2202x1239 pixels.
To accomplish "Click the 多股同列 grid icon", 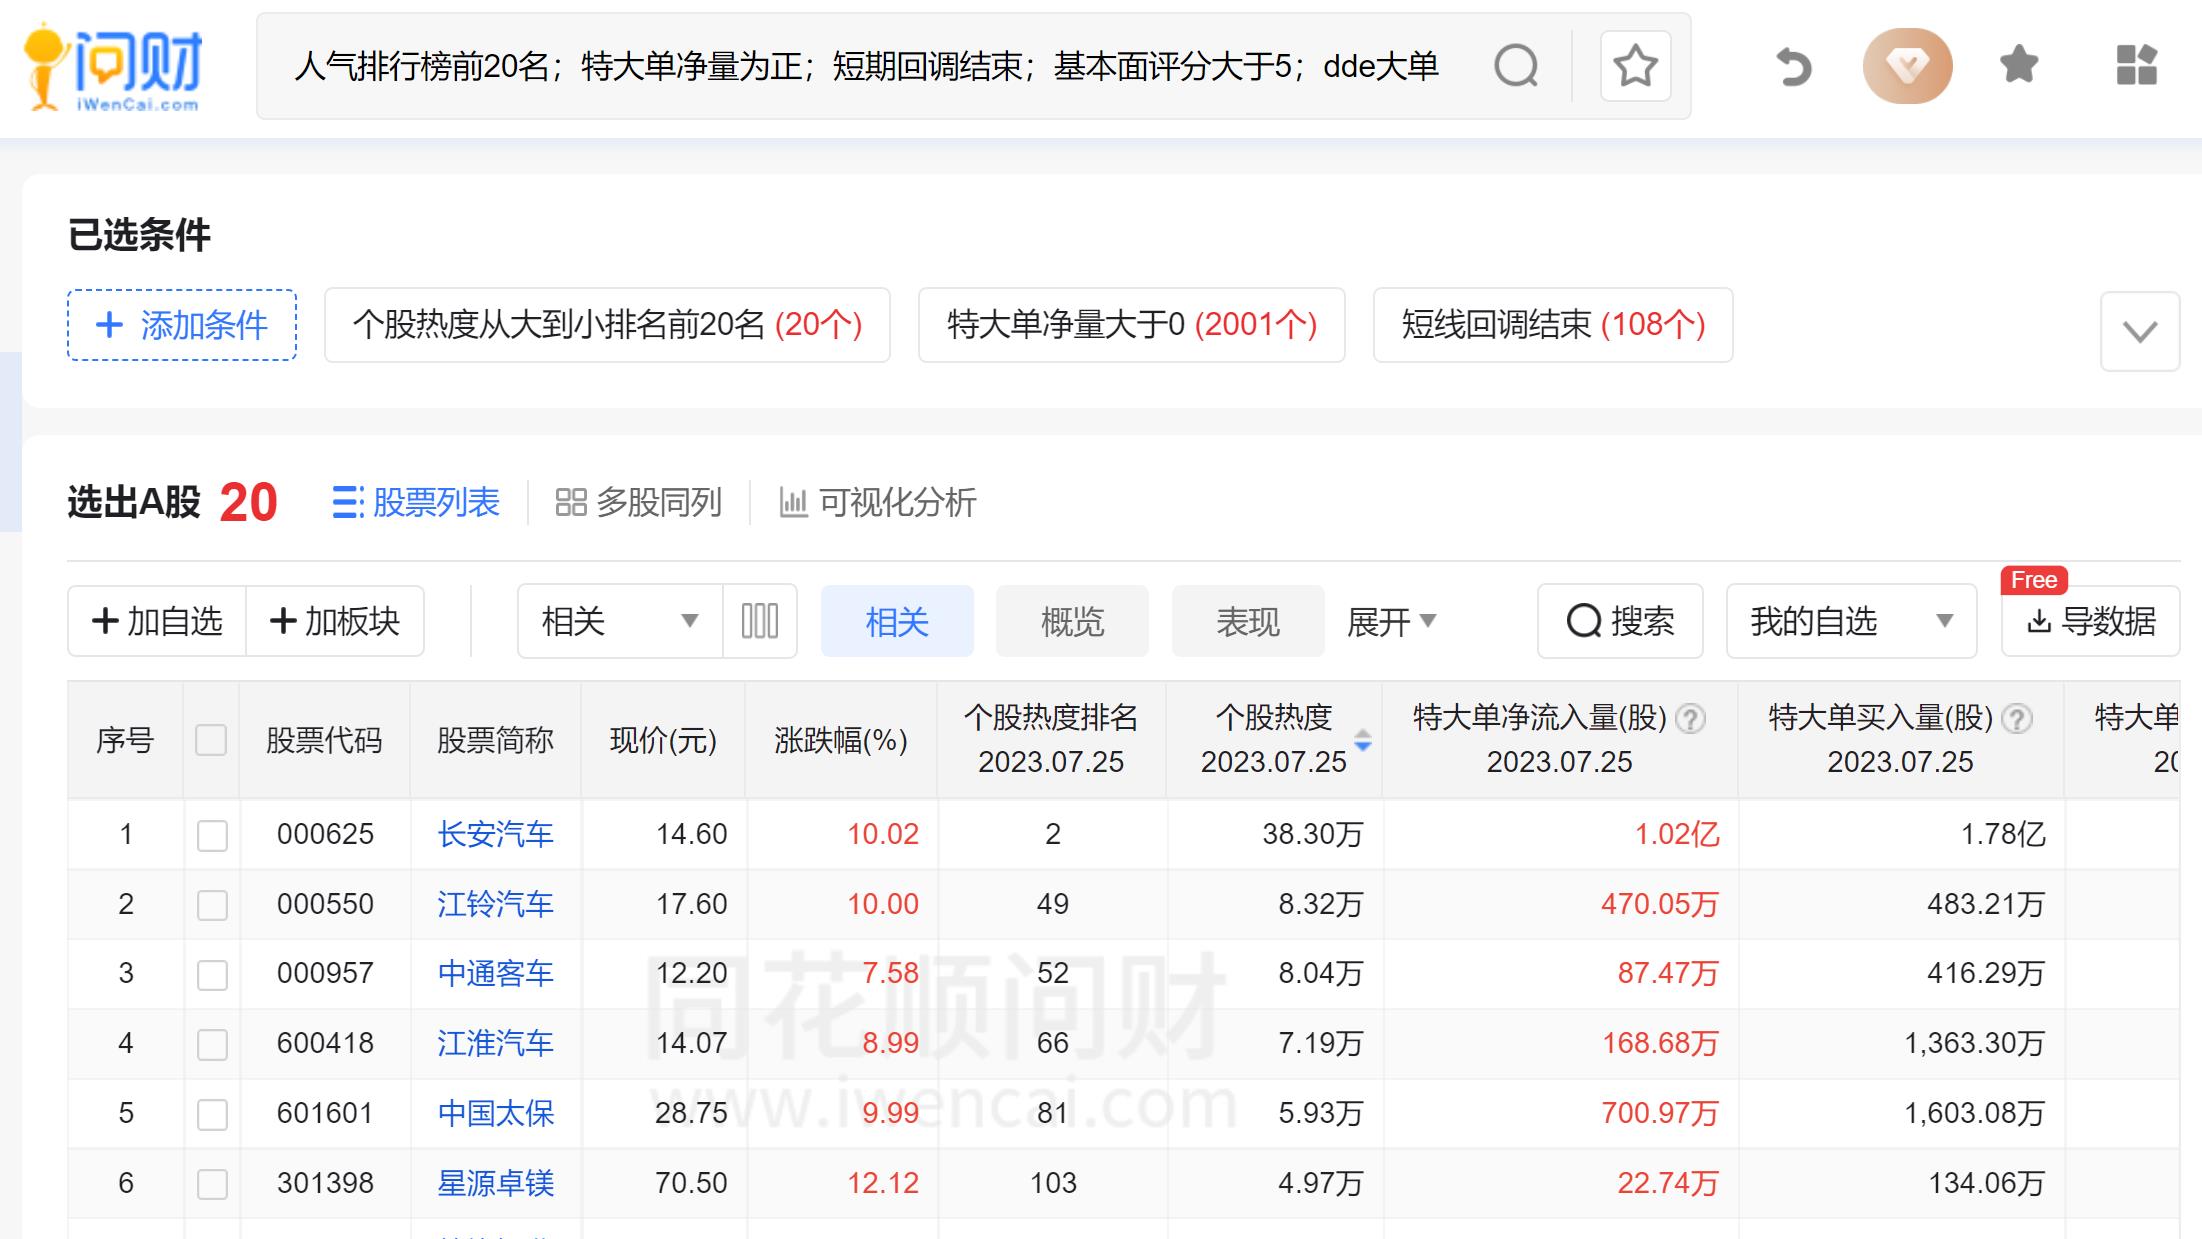I will (x=572, y=504).
